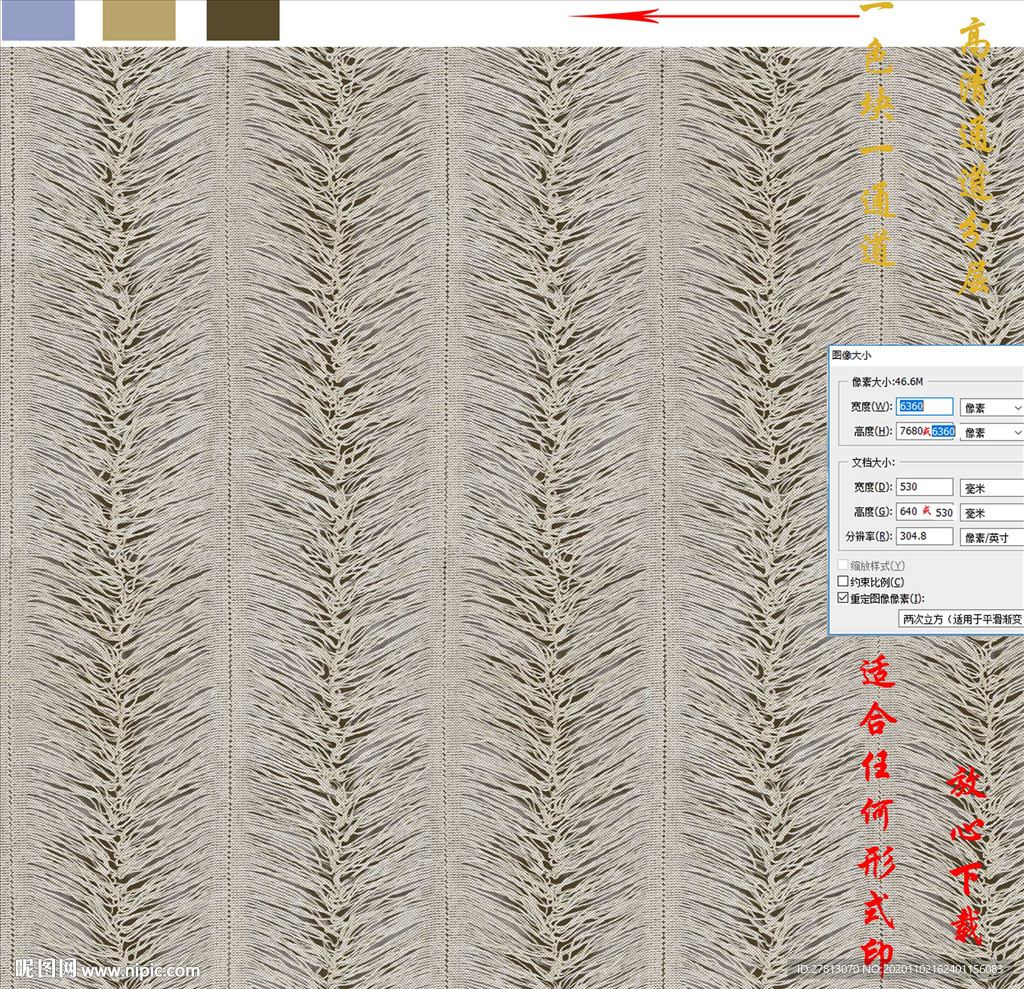Pick the periwinkle blue color swatch
Viewport: 1024px width, 989px height.
point(38,20)
